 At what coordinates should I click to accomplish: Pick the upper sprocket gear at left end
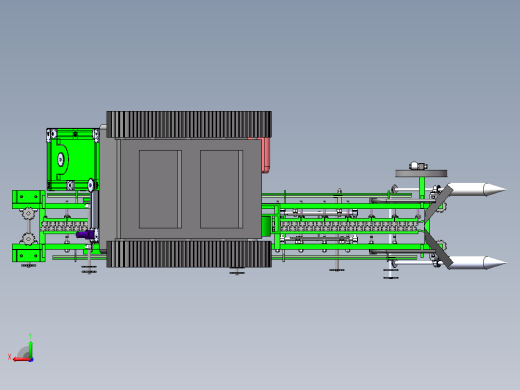coord(28,213)
